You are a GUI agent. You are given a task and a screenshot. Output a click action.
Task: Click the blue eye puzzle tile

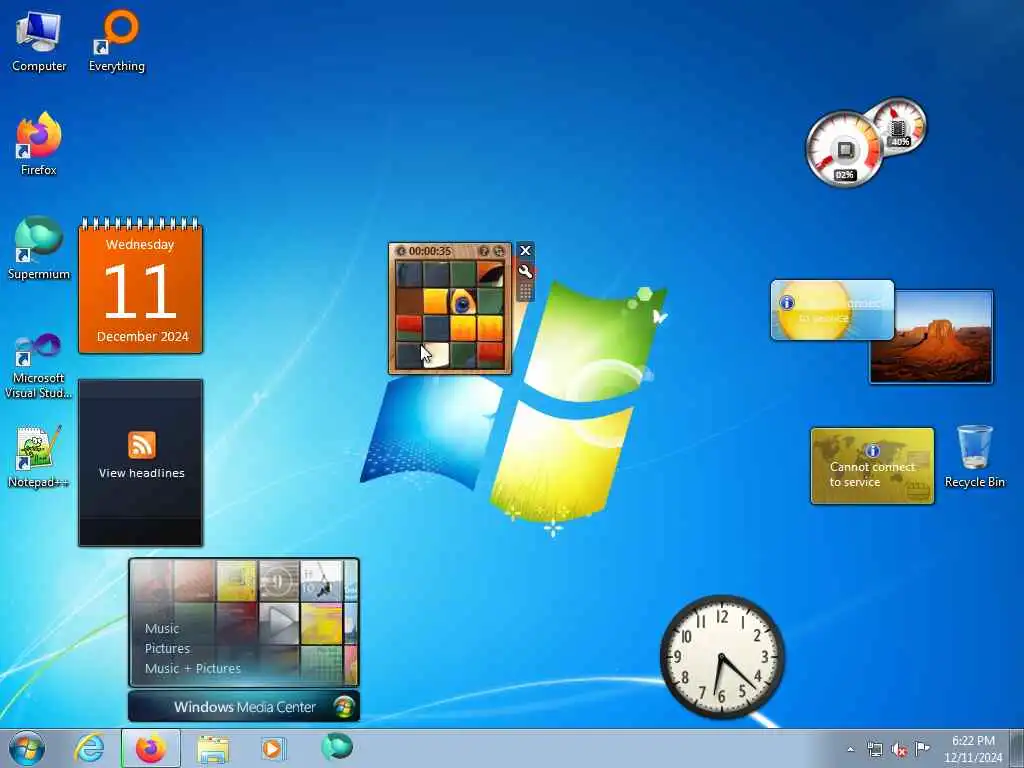tap(463, 302)
